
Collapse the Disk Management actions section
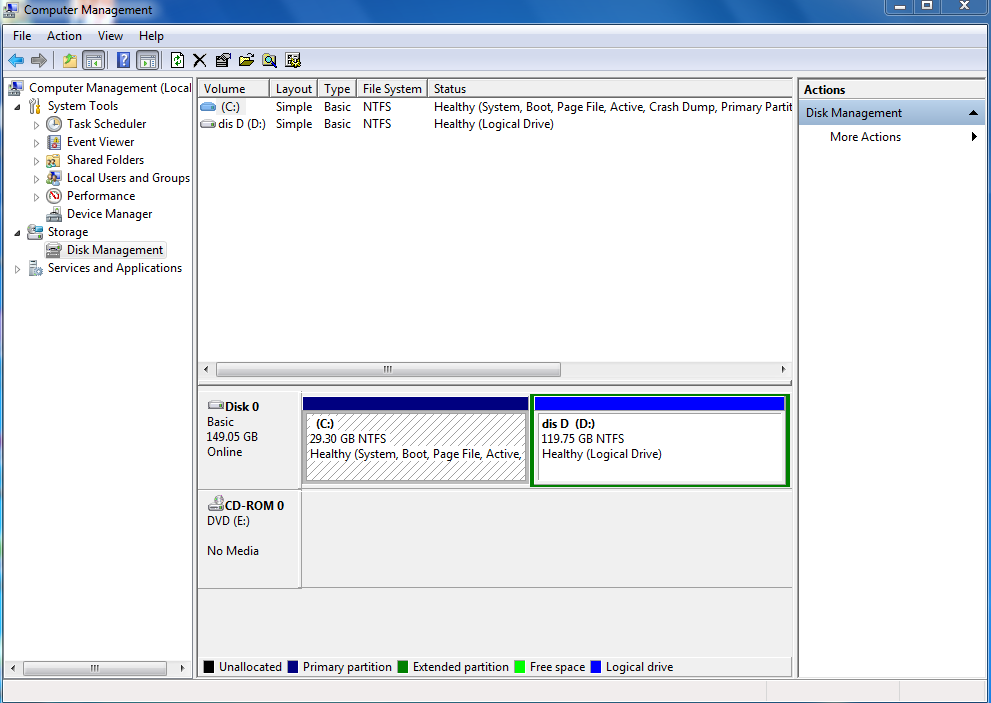(x=973, y=113)
